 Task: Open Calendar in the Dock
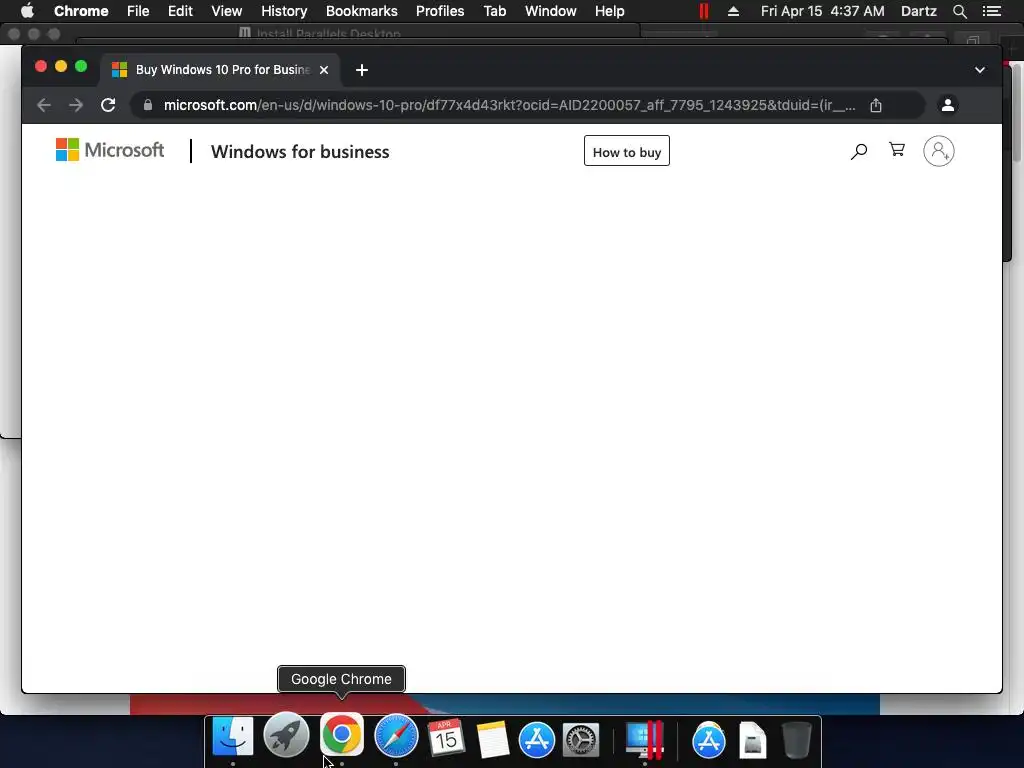tap(446, 738)
